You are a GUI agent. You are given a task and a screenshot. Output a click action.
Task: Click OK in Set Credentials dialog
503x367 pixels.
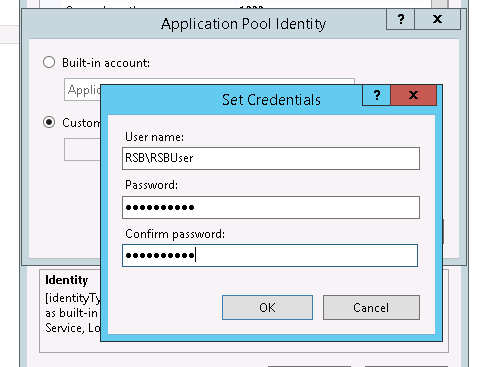coord(267,307)
